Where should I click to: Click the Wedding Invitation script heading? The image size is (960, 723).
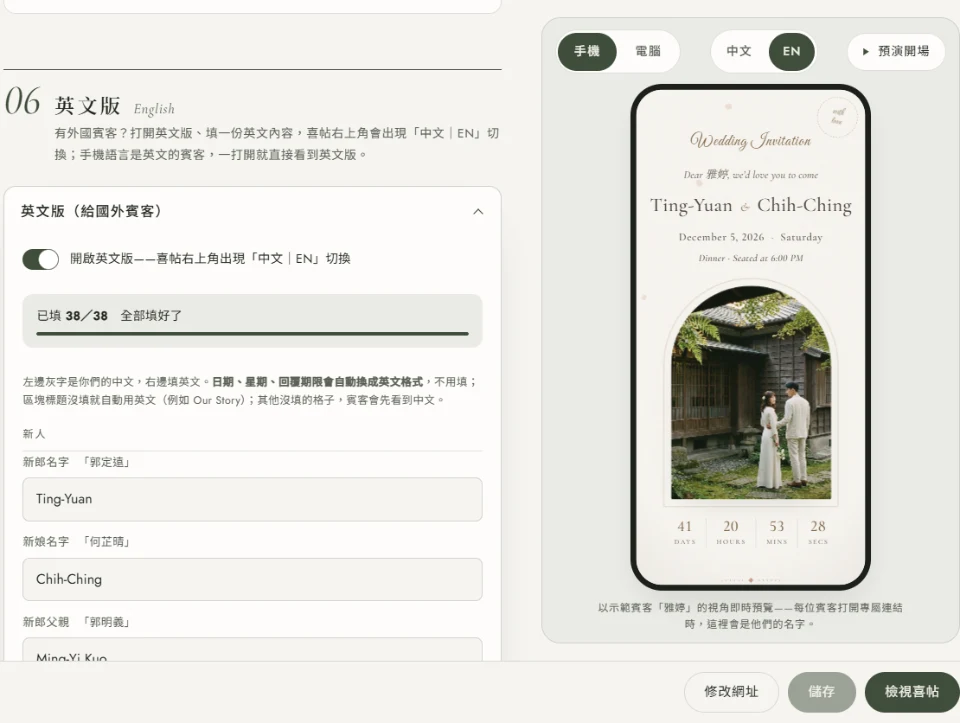point(751,141)
